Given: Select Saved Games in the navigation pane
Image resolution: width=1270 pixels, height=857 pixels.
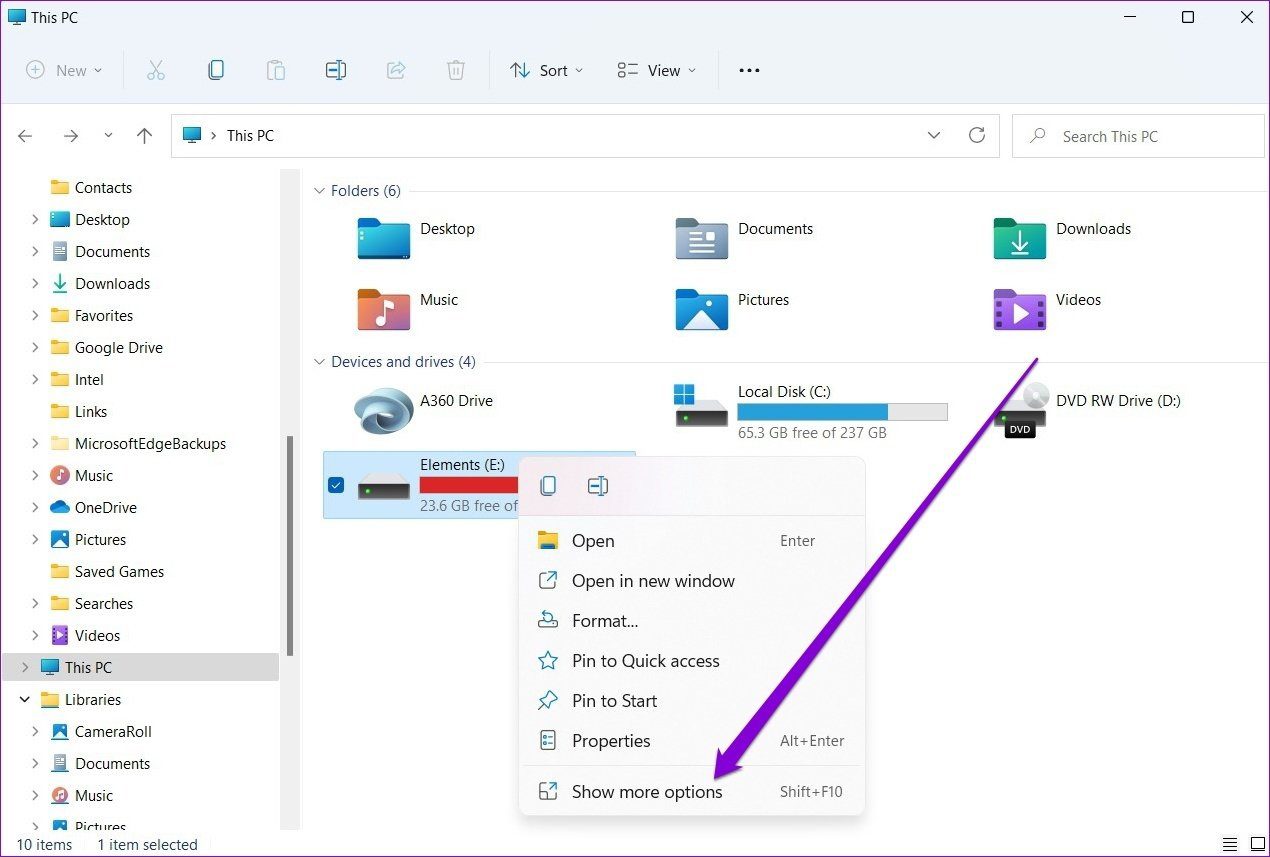Looking at the screenshot, I should (119, 572).
